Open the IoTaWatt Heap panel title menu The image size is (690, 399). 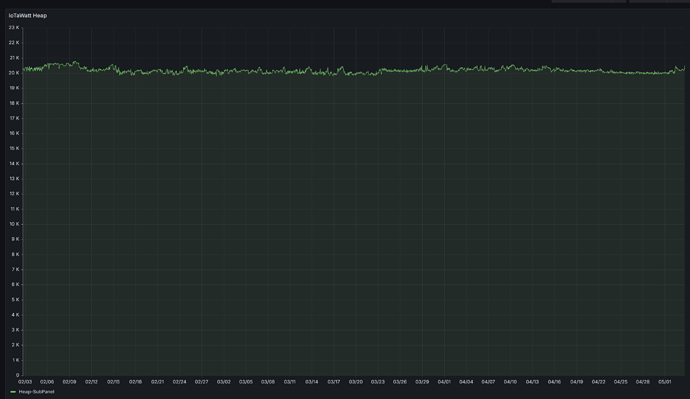point(28,15)
